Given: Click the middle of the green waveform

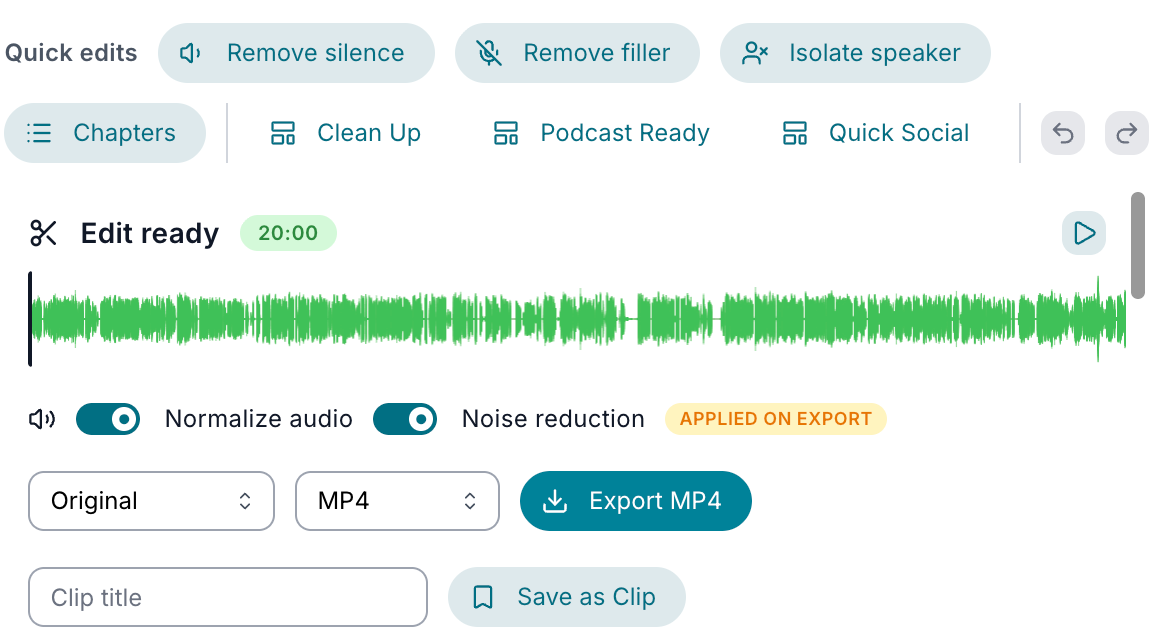Looking at the screenshot, I should pos(579,319).
